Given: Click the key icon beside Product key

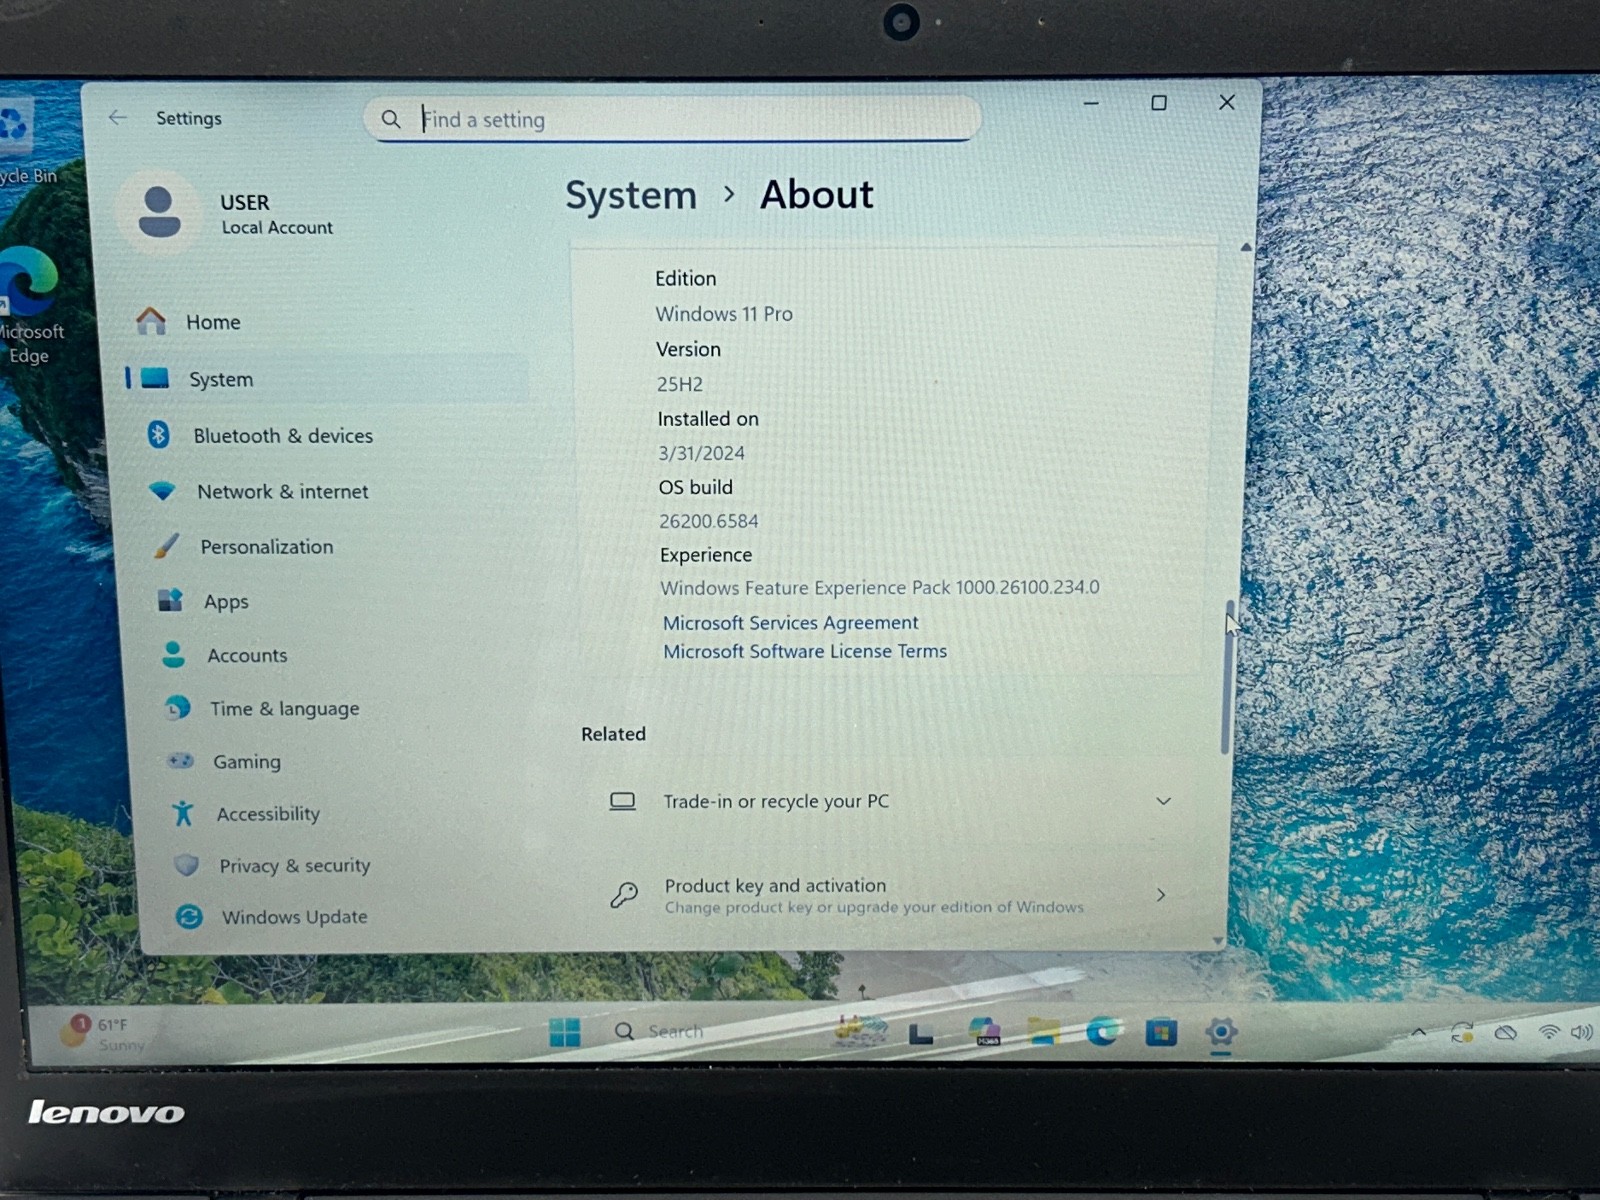Looking at the screenshot, I should coord(624,894).
